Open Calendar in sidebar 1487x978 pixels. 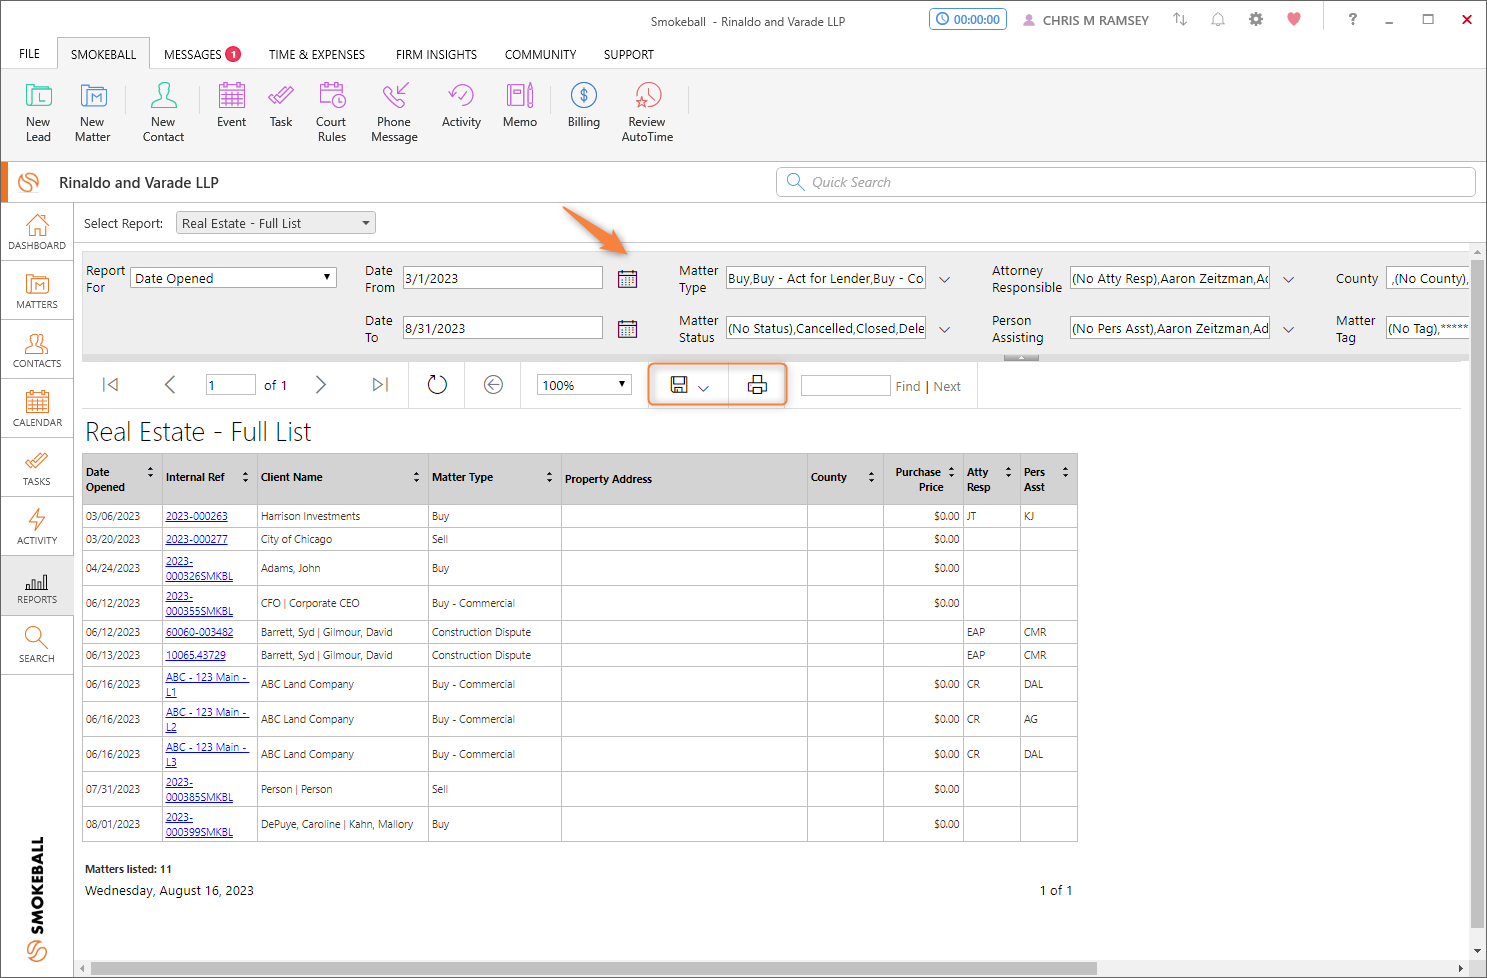tap(37, 409)
